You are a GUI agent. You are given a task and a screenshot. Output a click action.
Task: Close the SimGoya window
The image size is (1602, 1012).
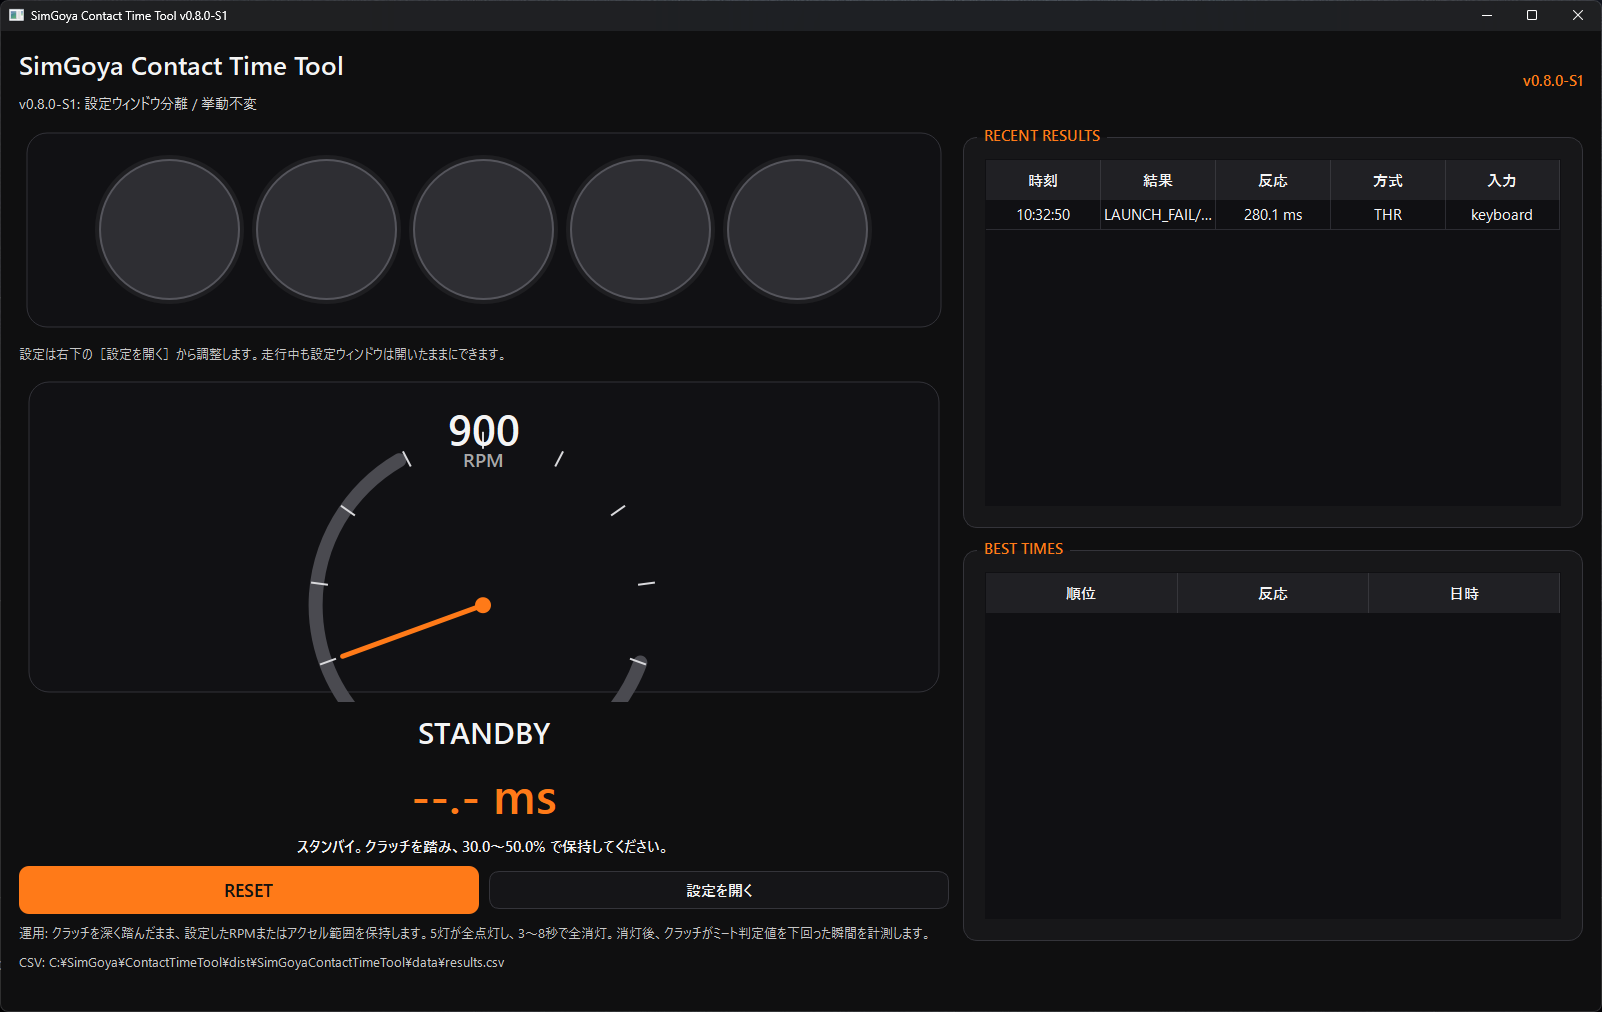pyautogui.click(x=1578, y=15)
